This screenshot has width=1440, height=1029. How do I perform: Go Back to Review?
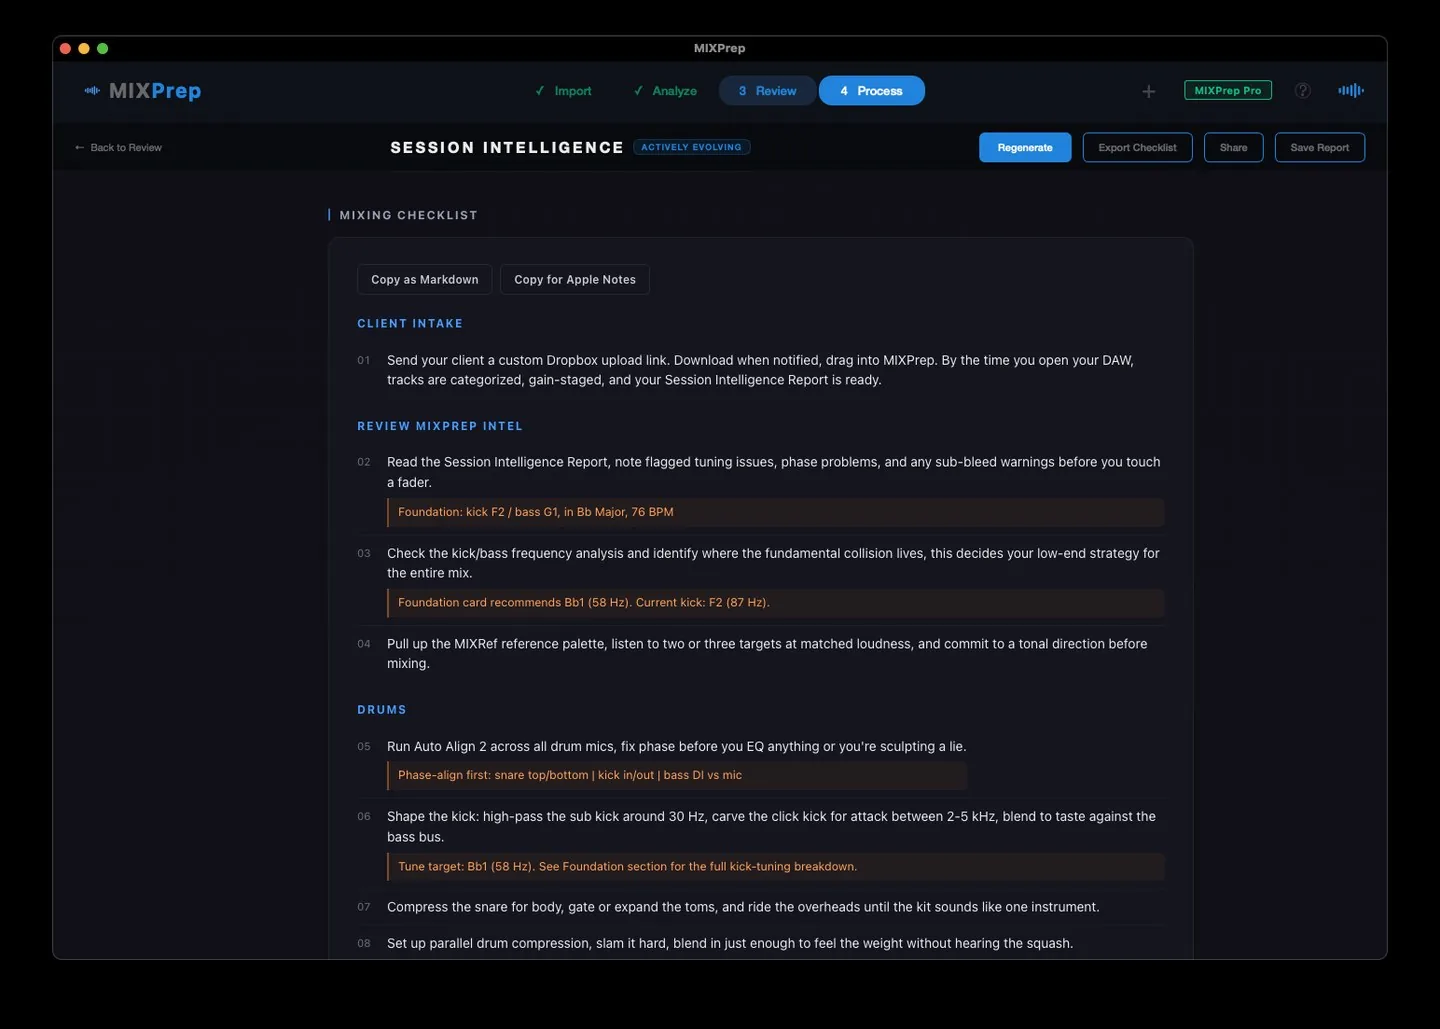tap(118, 147)
